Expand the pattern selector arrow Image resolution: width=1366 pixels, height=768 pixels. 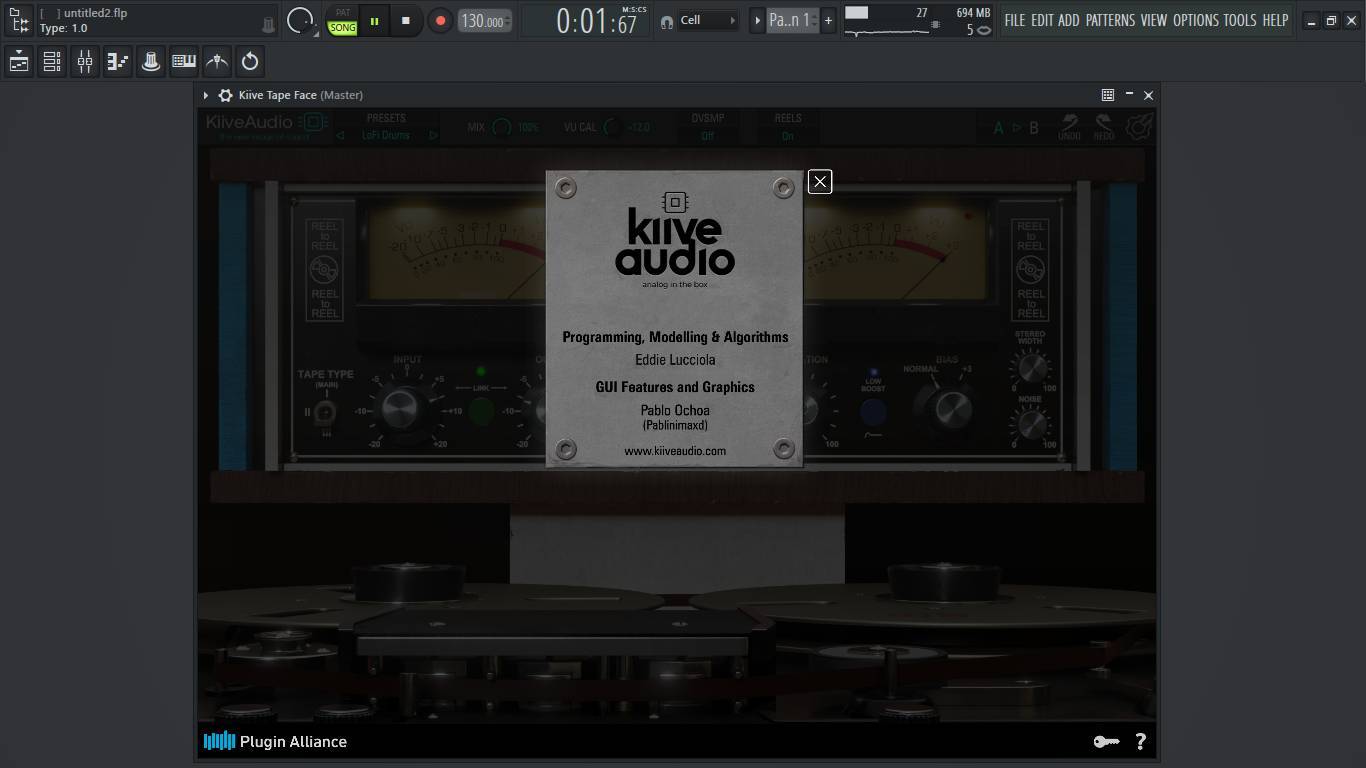757,20
